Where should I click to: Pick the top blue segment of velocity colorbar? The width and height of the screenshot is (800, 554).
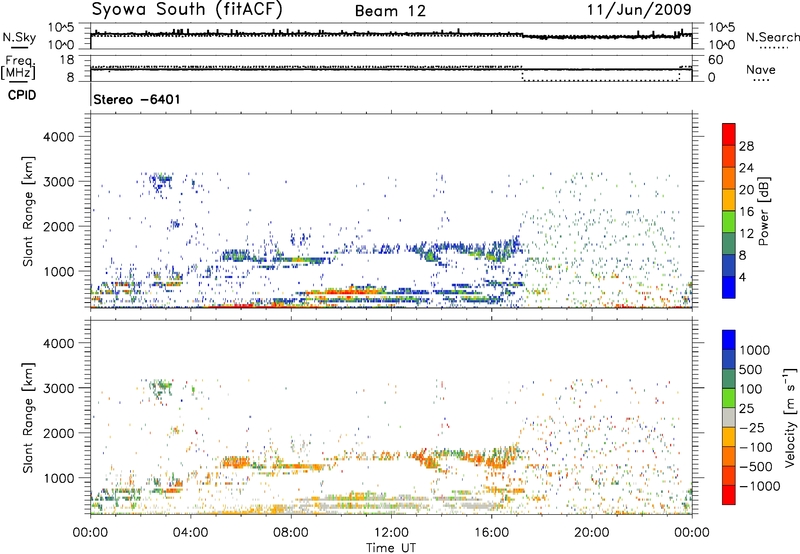729,340
